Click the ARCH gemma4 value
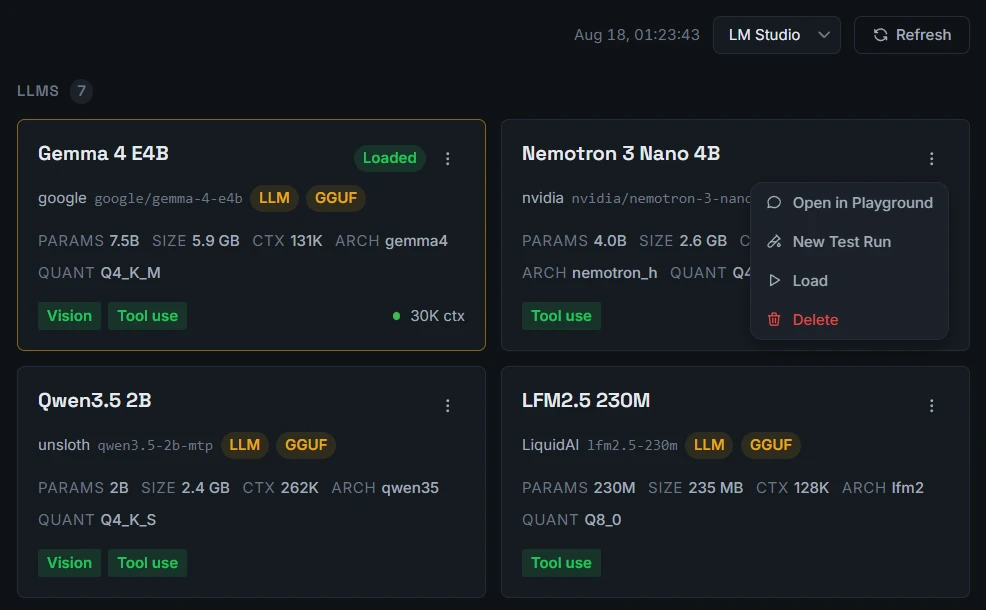986x610 pixels. pos(416,241)
